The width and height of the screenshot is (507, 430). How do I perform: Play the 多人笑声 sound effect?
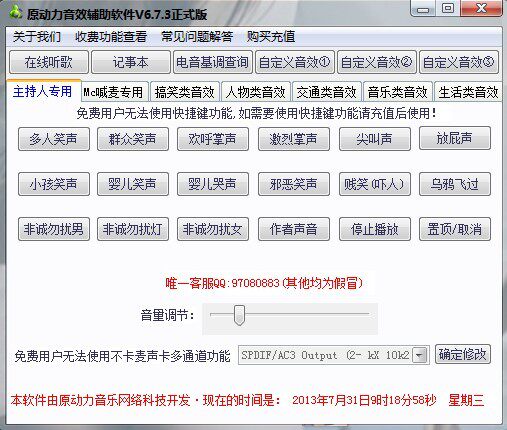pos(54,139)
